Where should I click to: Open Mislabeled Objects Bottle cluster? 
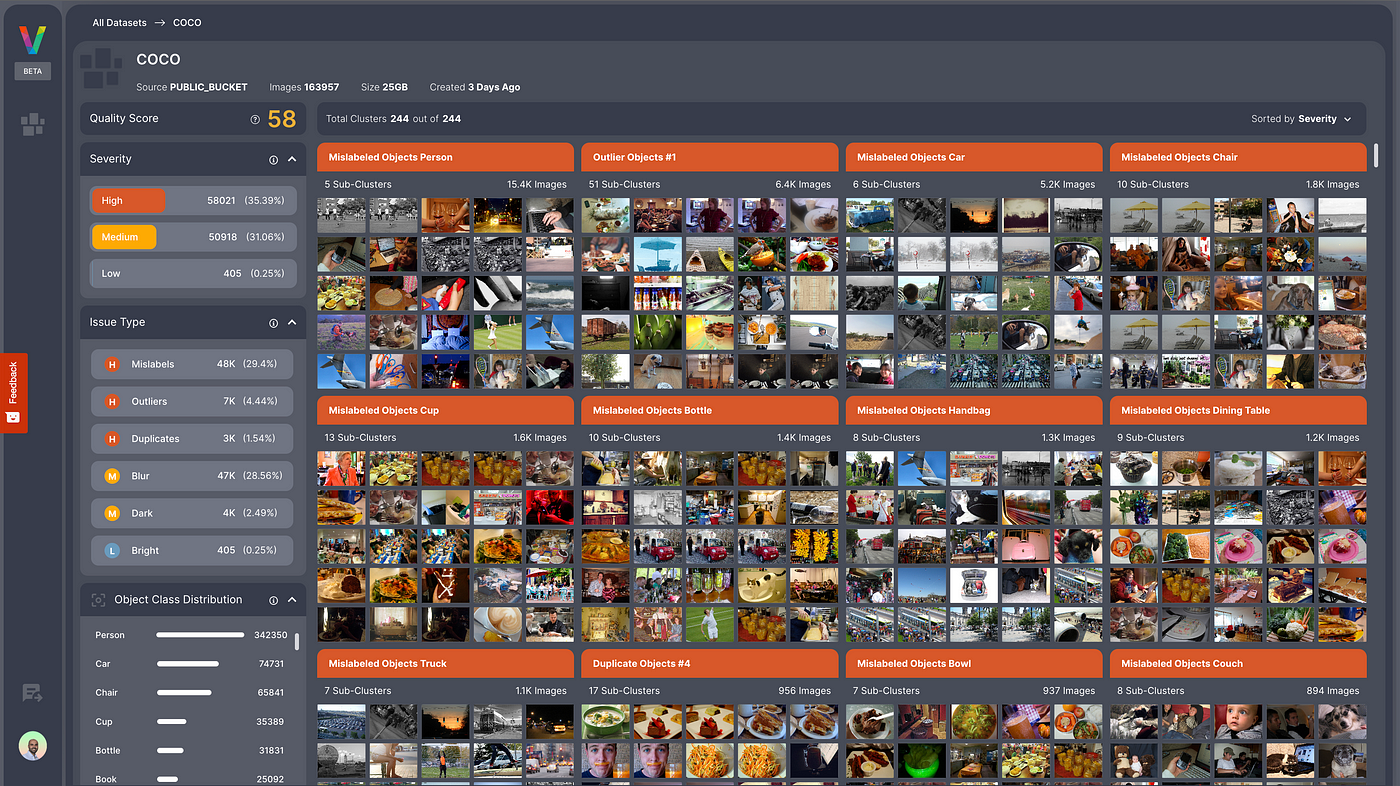[x=709, y=410]
